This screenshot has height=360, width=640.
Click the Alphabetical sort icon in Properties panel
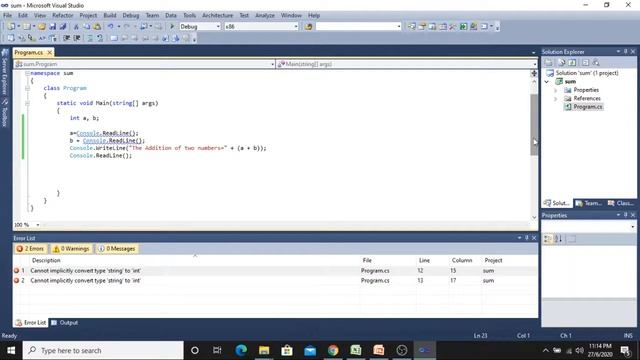(x=558, y=239)
